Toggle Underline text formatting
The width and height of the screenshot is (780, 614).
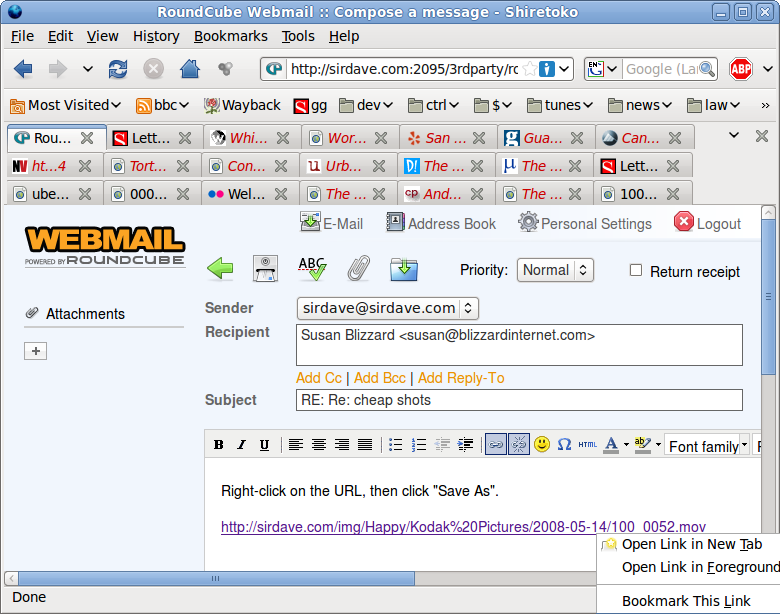[x=264, y=445]
